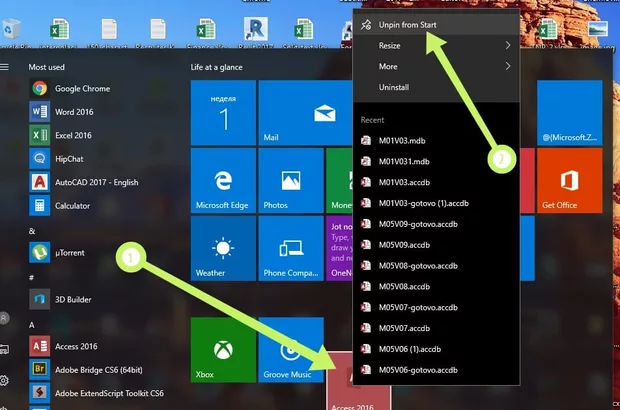Launch the Xbox tile
The height and width of the screenshot is (410, 620).
click(x=223, y=350)
